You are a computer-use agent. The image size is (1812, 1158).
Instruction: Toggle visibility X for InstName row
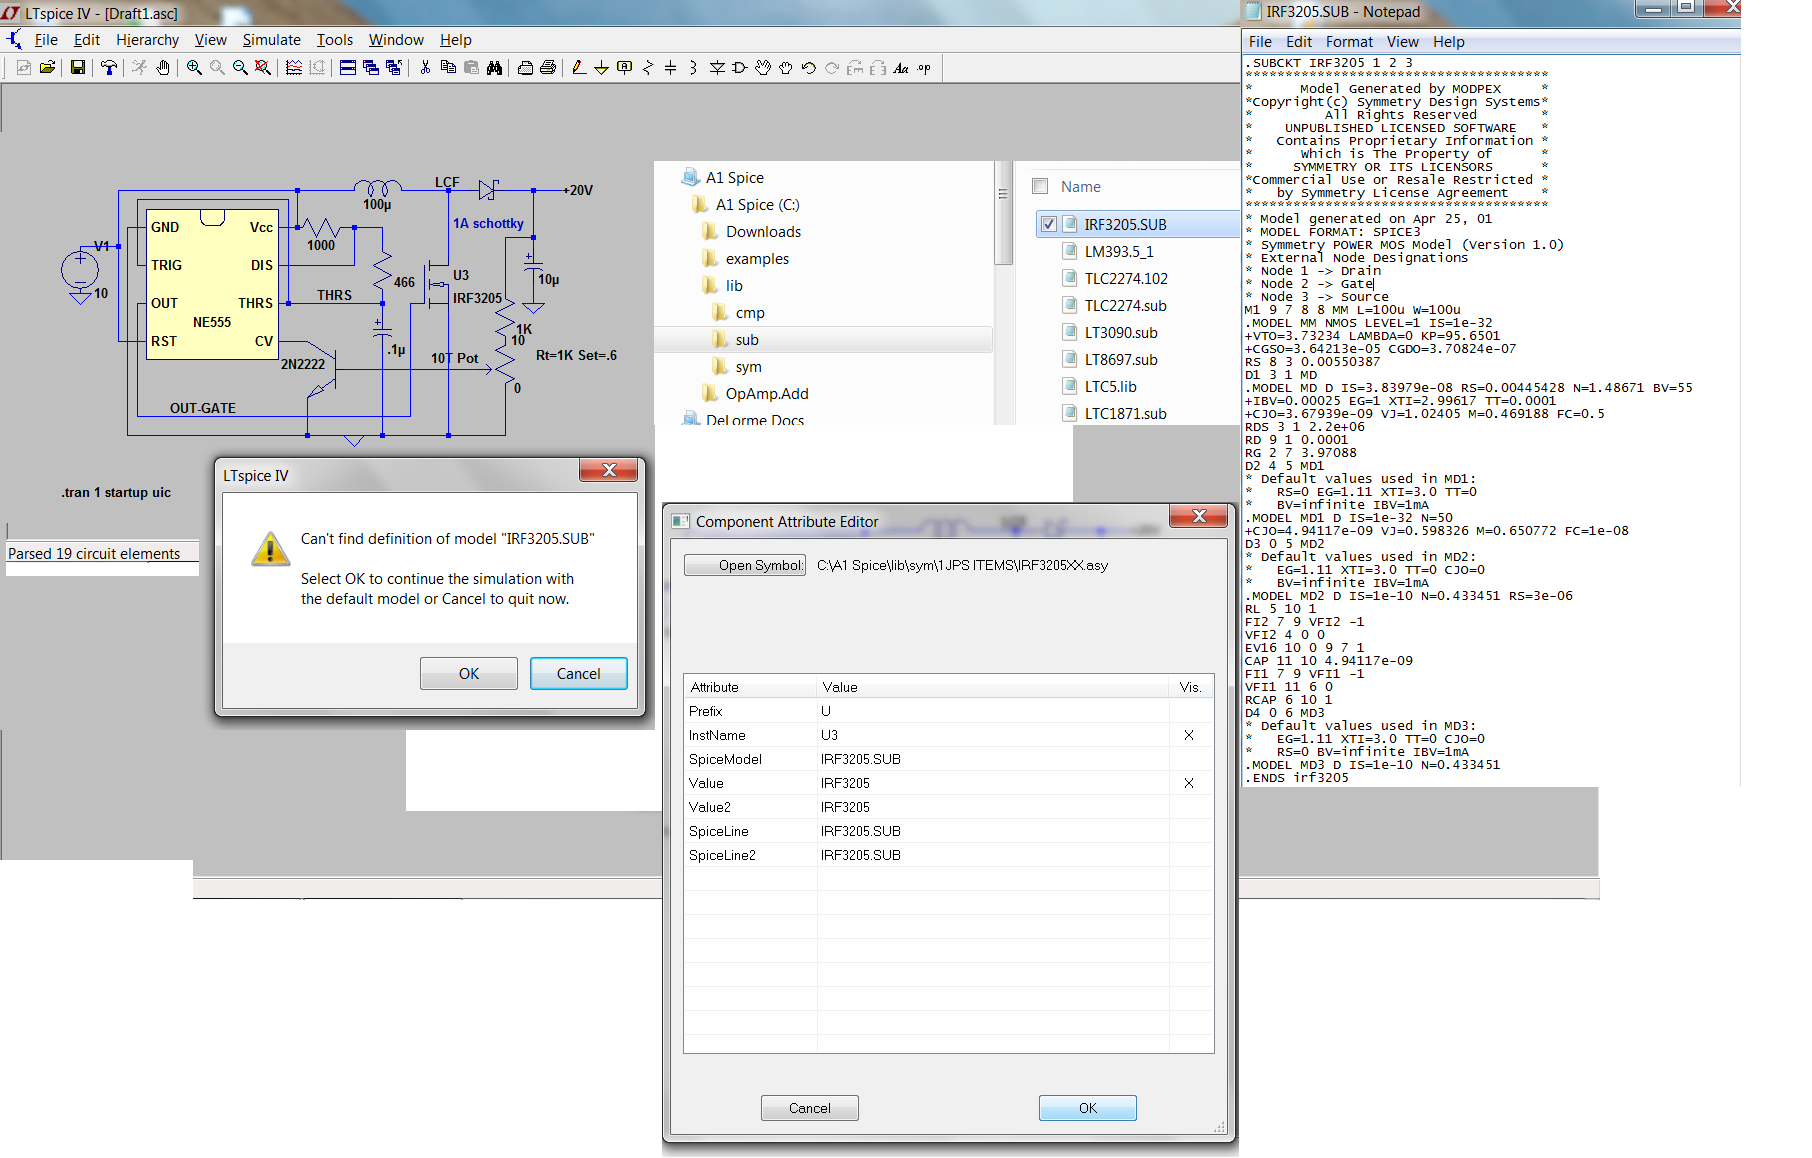(x=1189, y=735)
